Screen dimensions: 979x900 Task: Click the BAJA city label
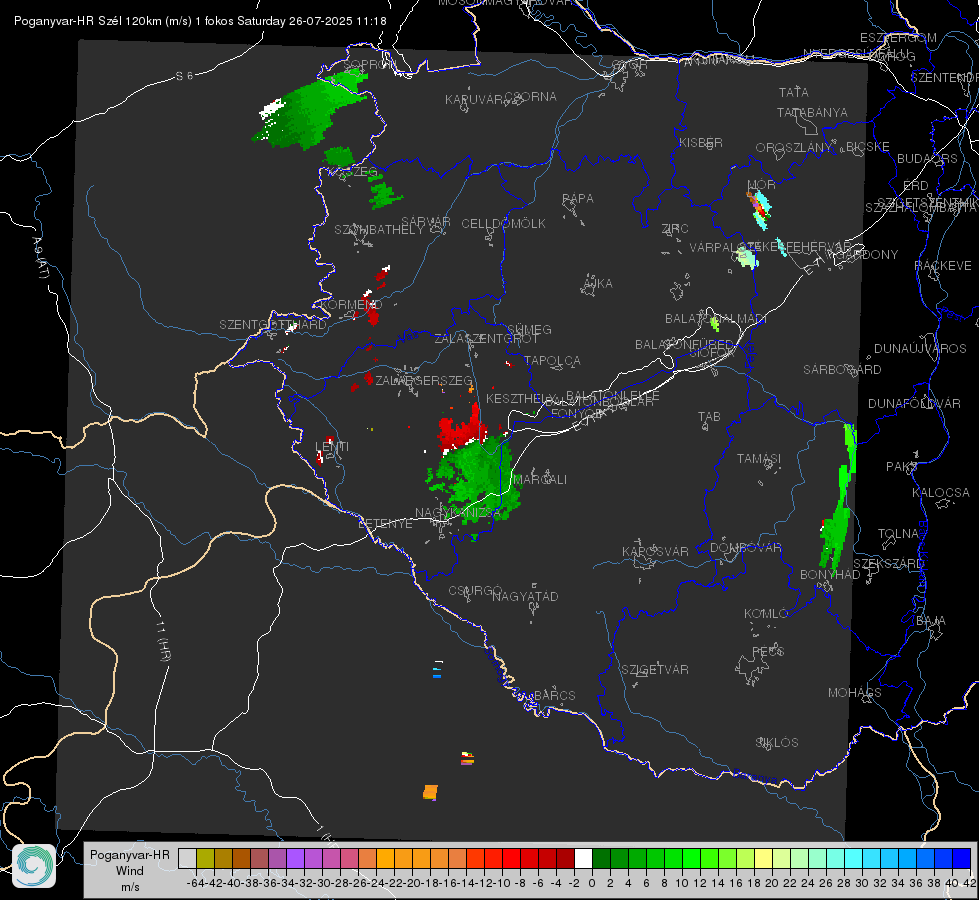point(931,621)
